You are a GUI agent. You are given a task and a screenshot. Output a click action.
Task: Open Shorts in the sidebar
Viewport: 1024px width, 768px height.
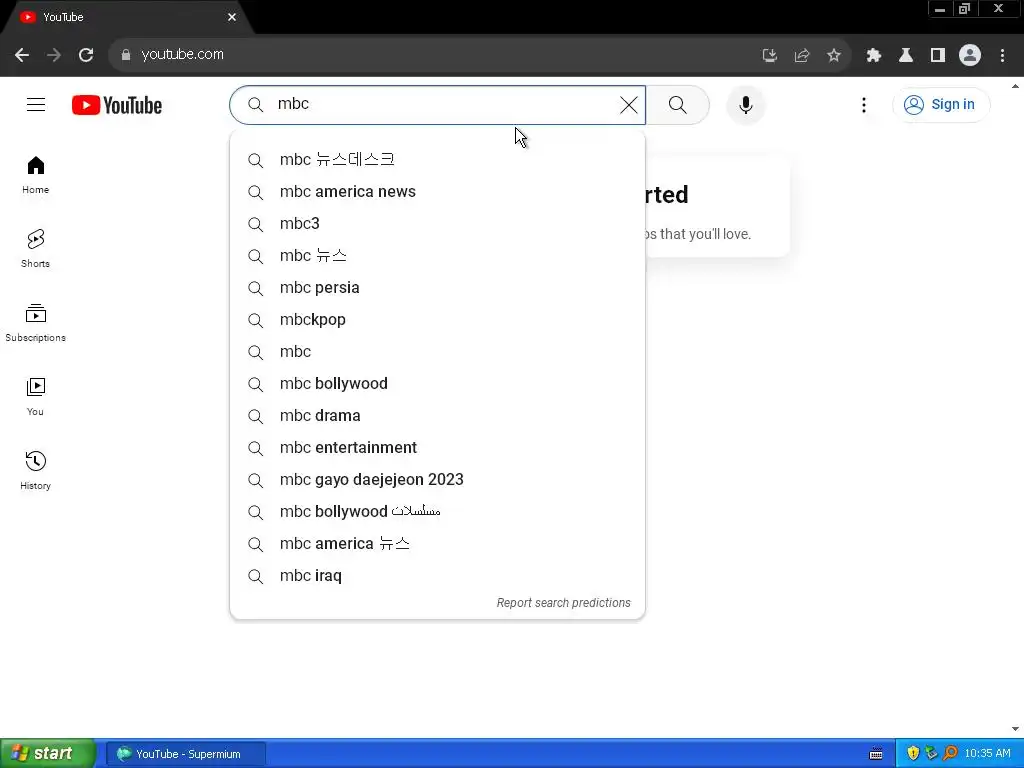pos(35,249)
